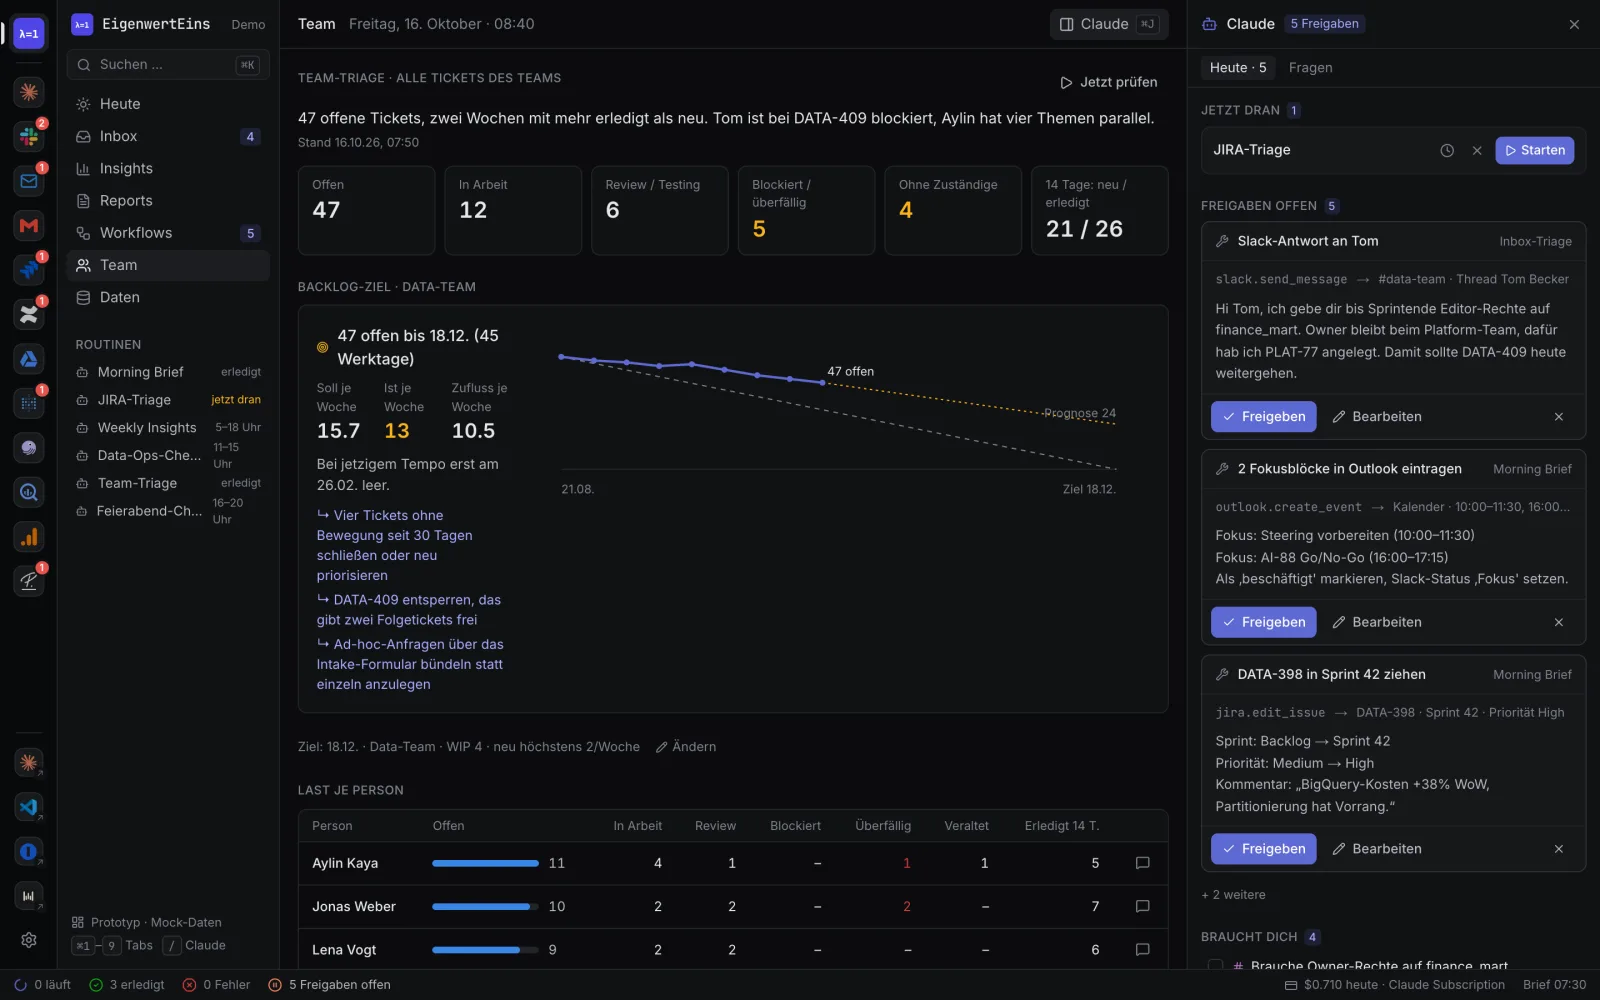This screenshot has height=1000, width=1600.
Task: Open the blue envelope mail icon
Action: (29, 181)
